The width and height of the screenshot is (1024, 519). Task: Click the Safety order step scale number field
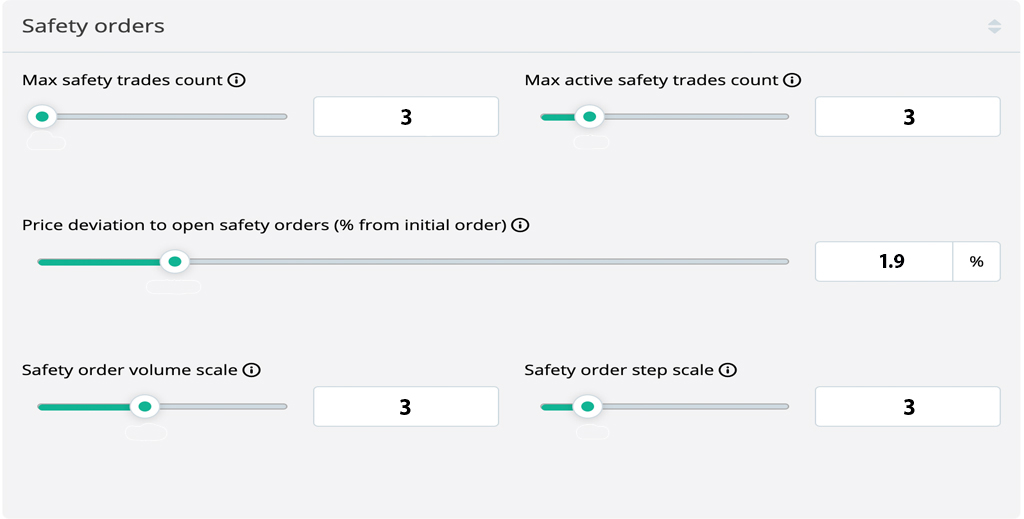pyautogui.click(x=908, y=407)
